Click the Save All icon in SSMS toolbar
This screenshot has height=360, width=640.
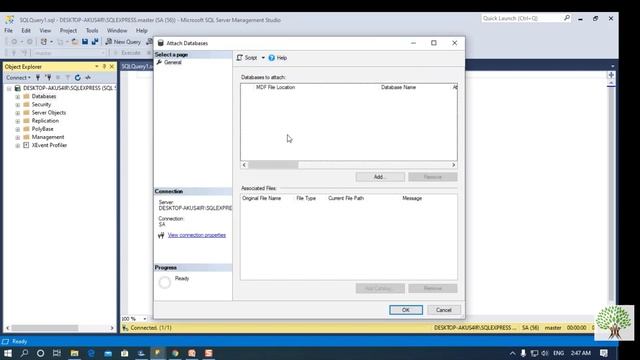coord(95,42)
